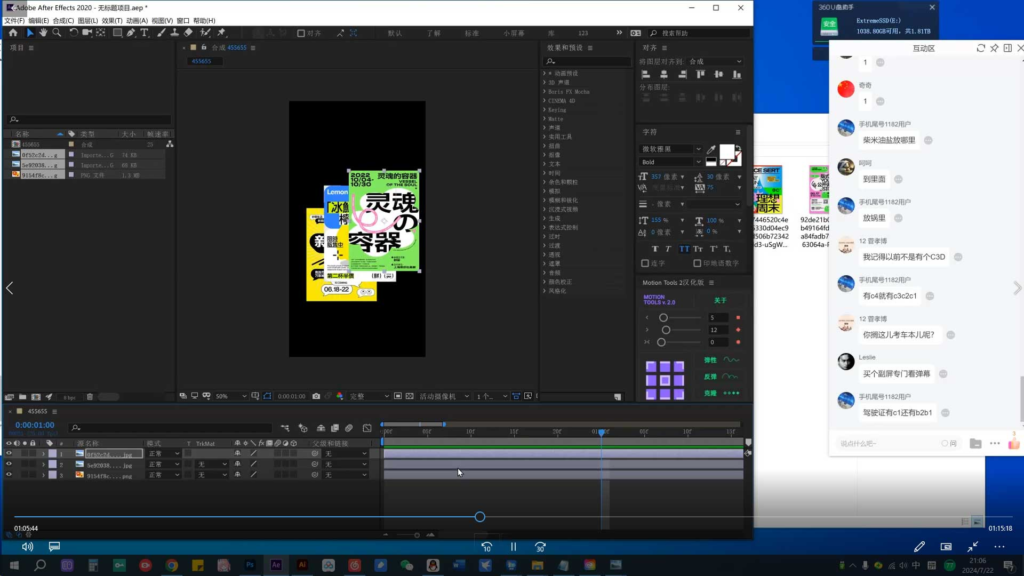
Task: Select the Hand tool in toolbar
Action: 43,33
